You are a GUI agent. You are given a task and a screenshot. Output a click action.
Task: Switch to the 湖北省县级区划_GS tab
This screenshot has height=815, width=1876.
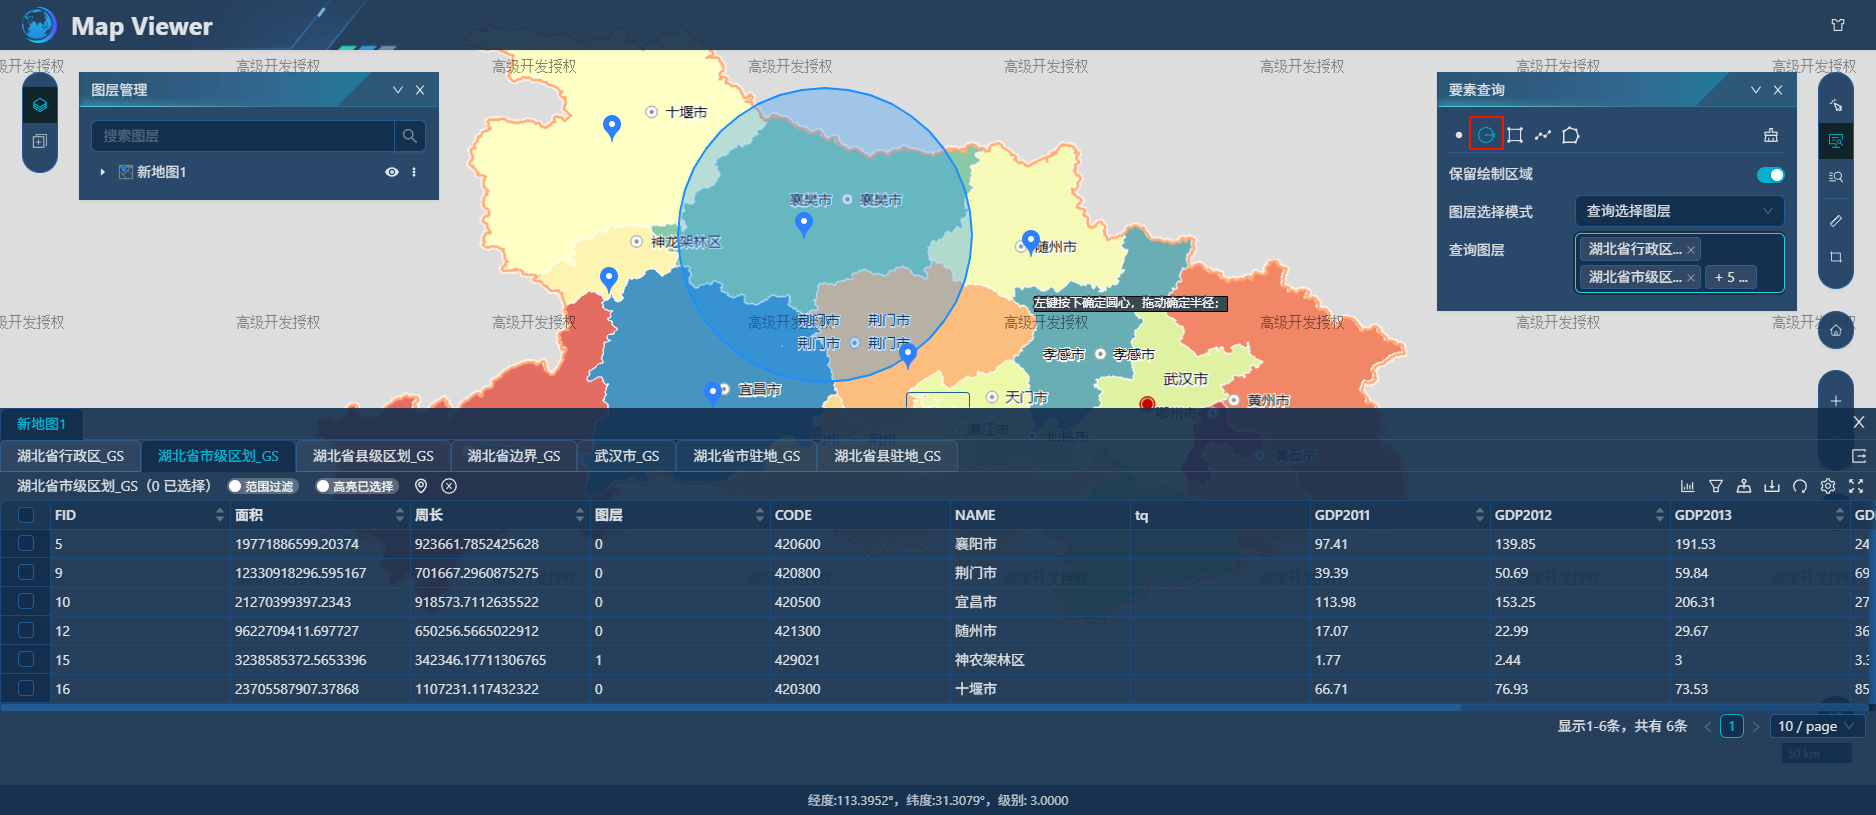[x=373, y=456]
